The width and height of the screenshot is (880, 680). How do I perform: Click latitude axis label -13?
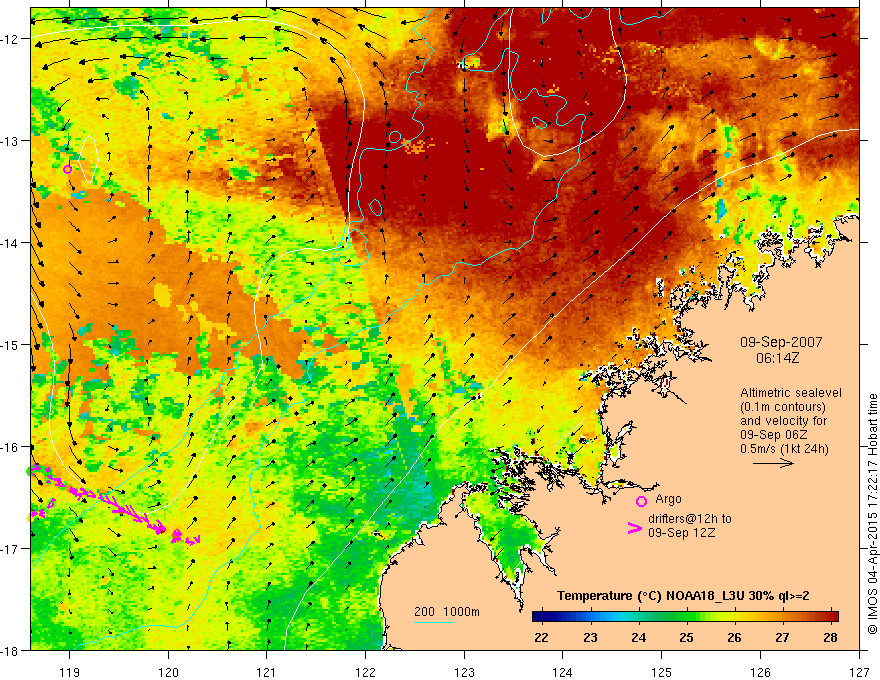coord(11,141)
